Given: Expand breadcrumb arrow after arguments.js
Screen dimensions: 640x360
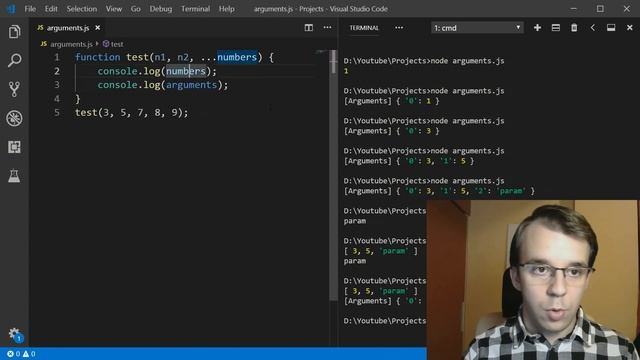Looking at the screenshot, I should pyautogui.click(x=97, y=44).
